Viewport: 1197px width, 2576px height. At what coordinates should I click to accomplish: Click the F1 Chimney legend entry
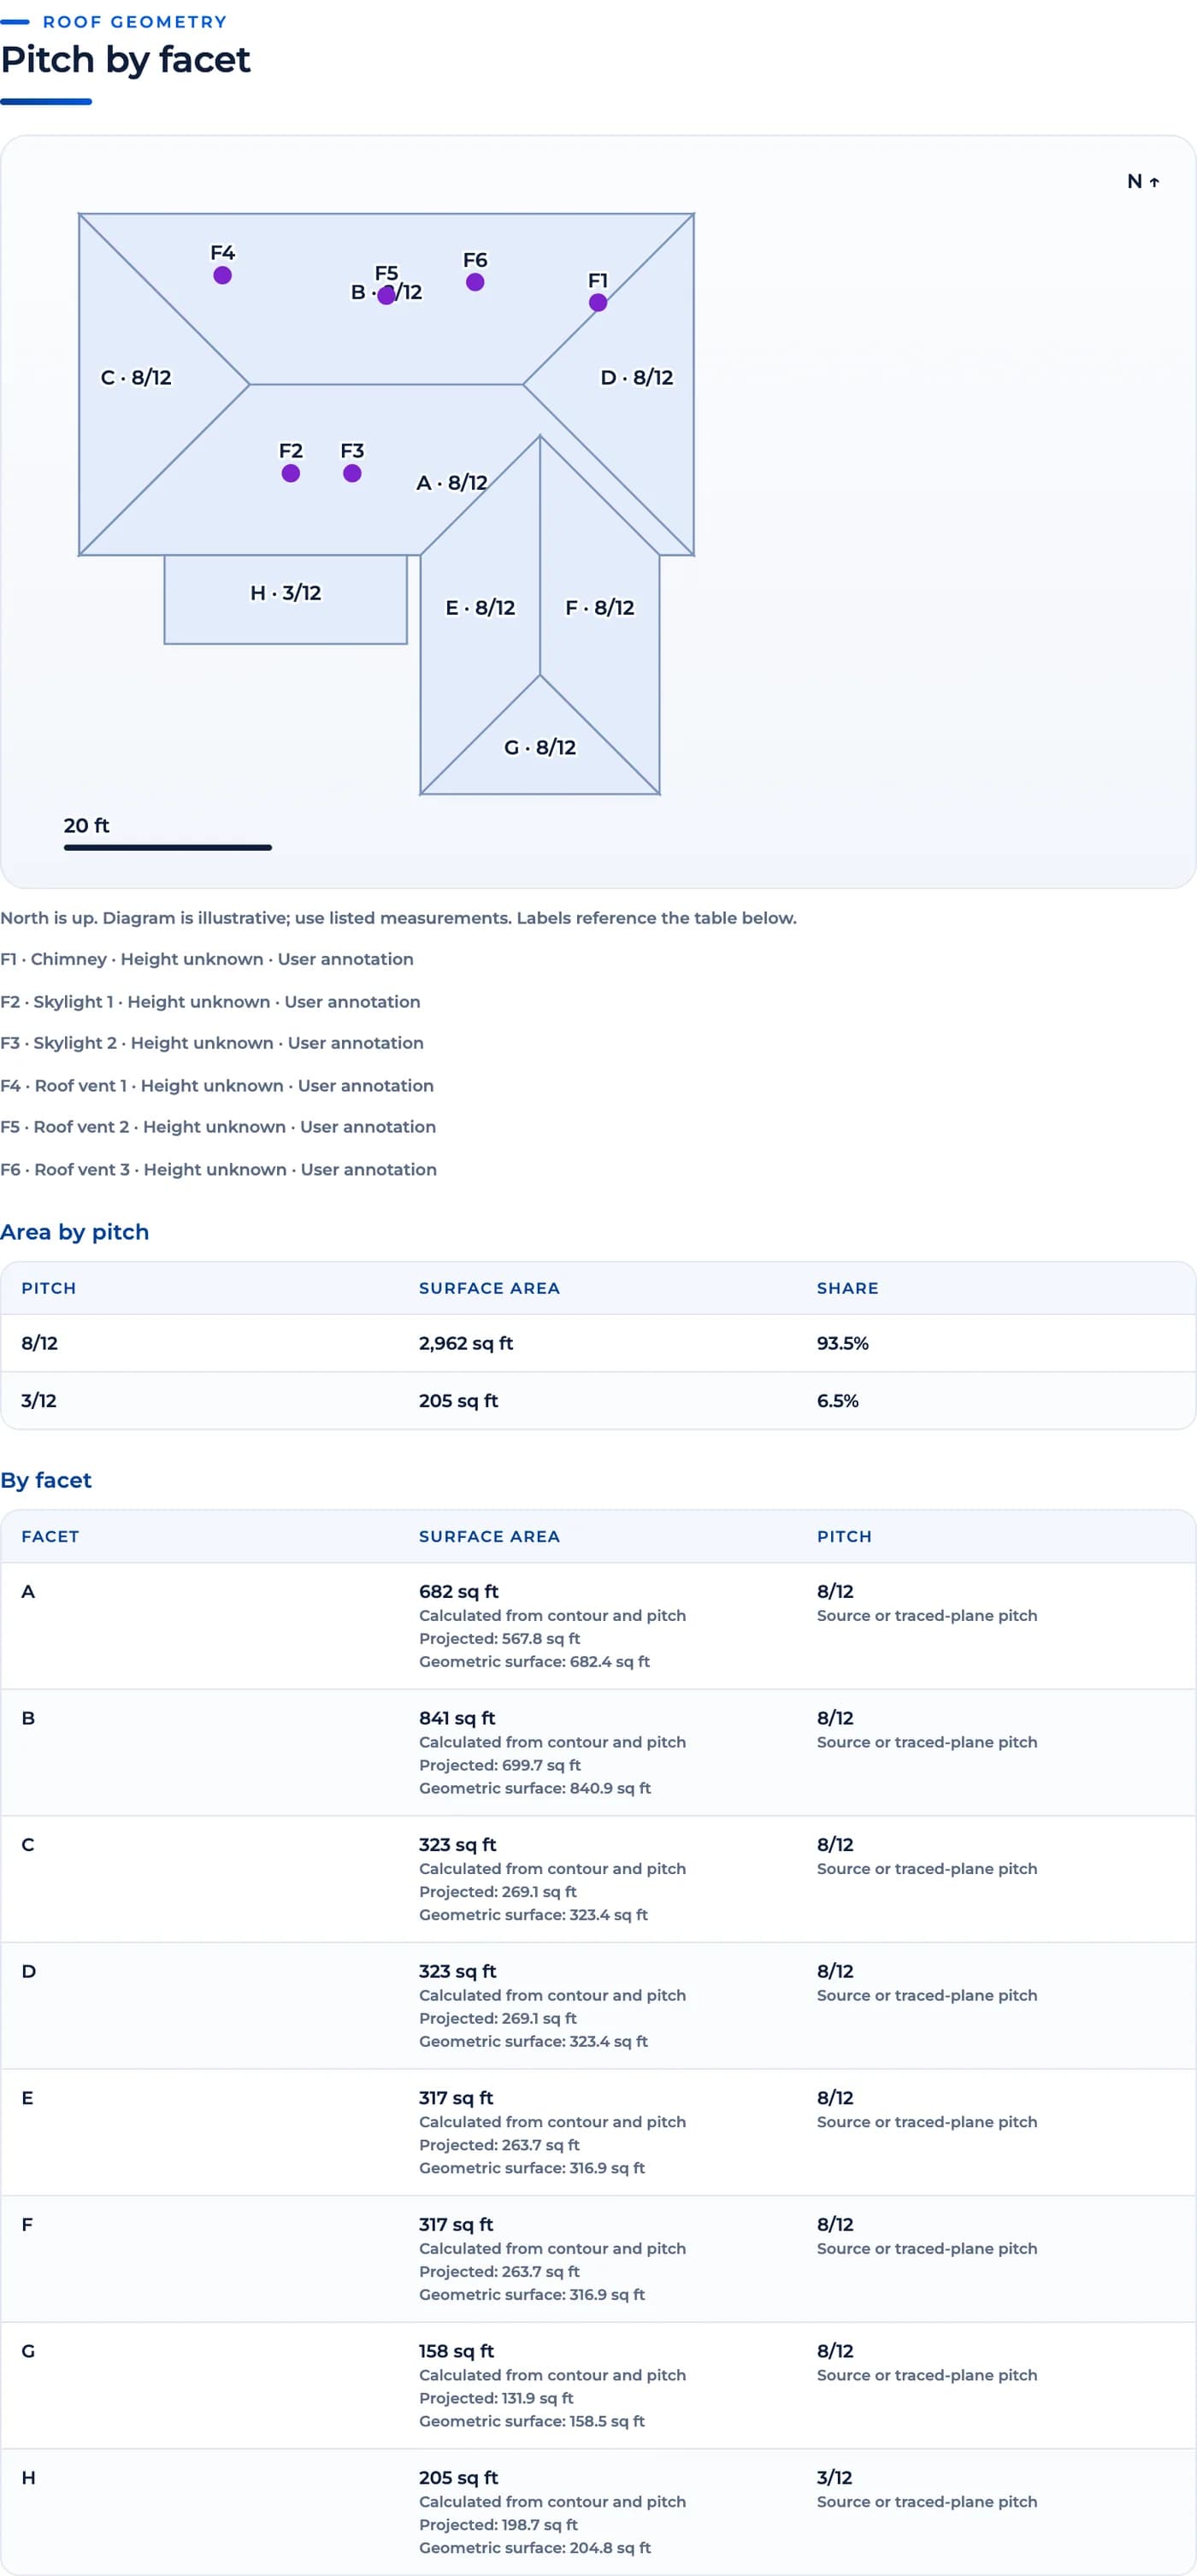click(x=207, y=959)
